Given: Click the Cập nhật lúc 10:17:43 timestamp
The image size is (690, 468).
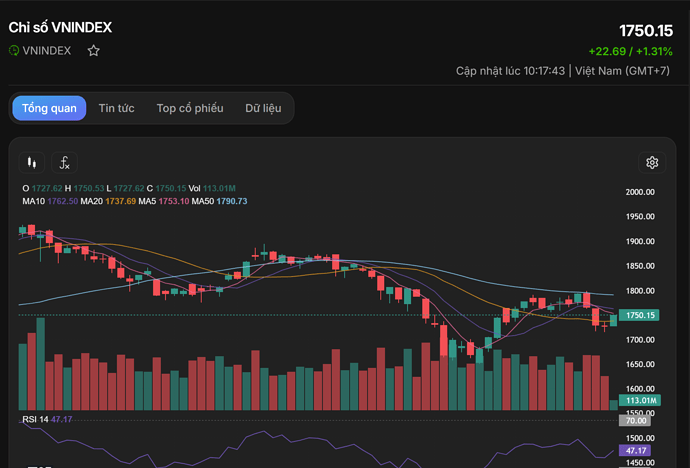Looking at the screenshot, I should (x=510, y=71).
